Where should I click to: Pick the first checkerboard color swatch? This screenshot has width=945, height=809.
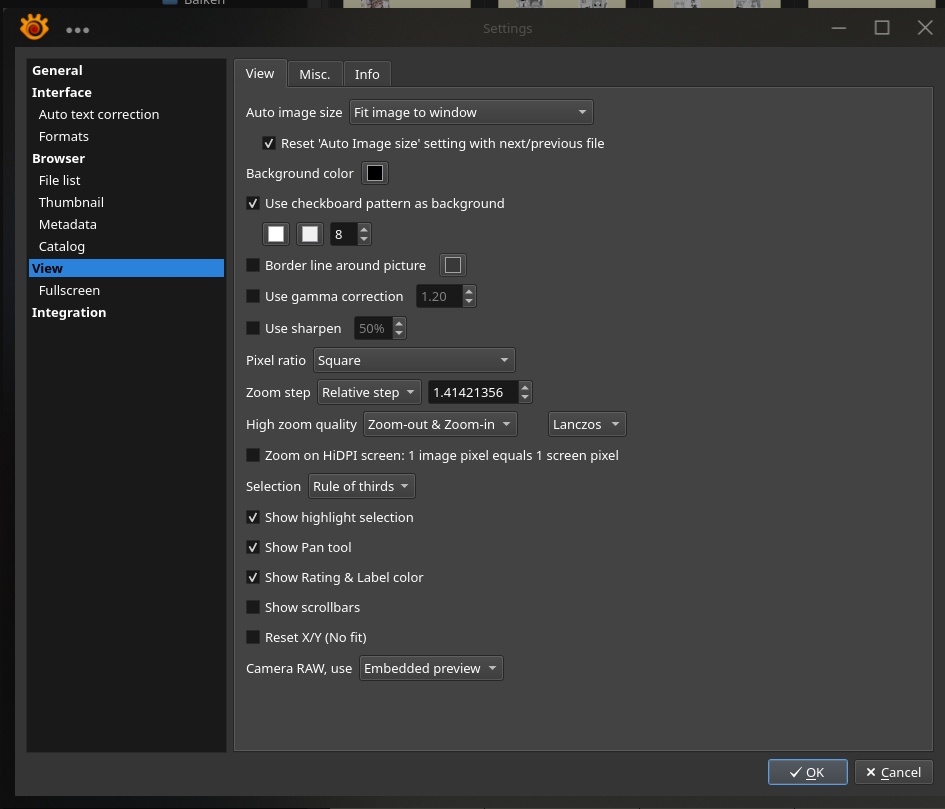pos(277,234)
